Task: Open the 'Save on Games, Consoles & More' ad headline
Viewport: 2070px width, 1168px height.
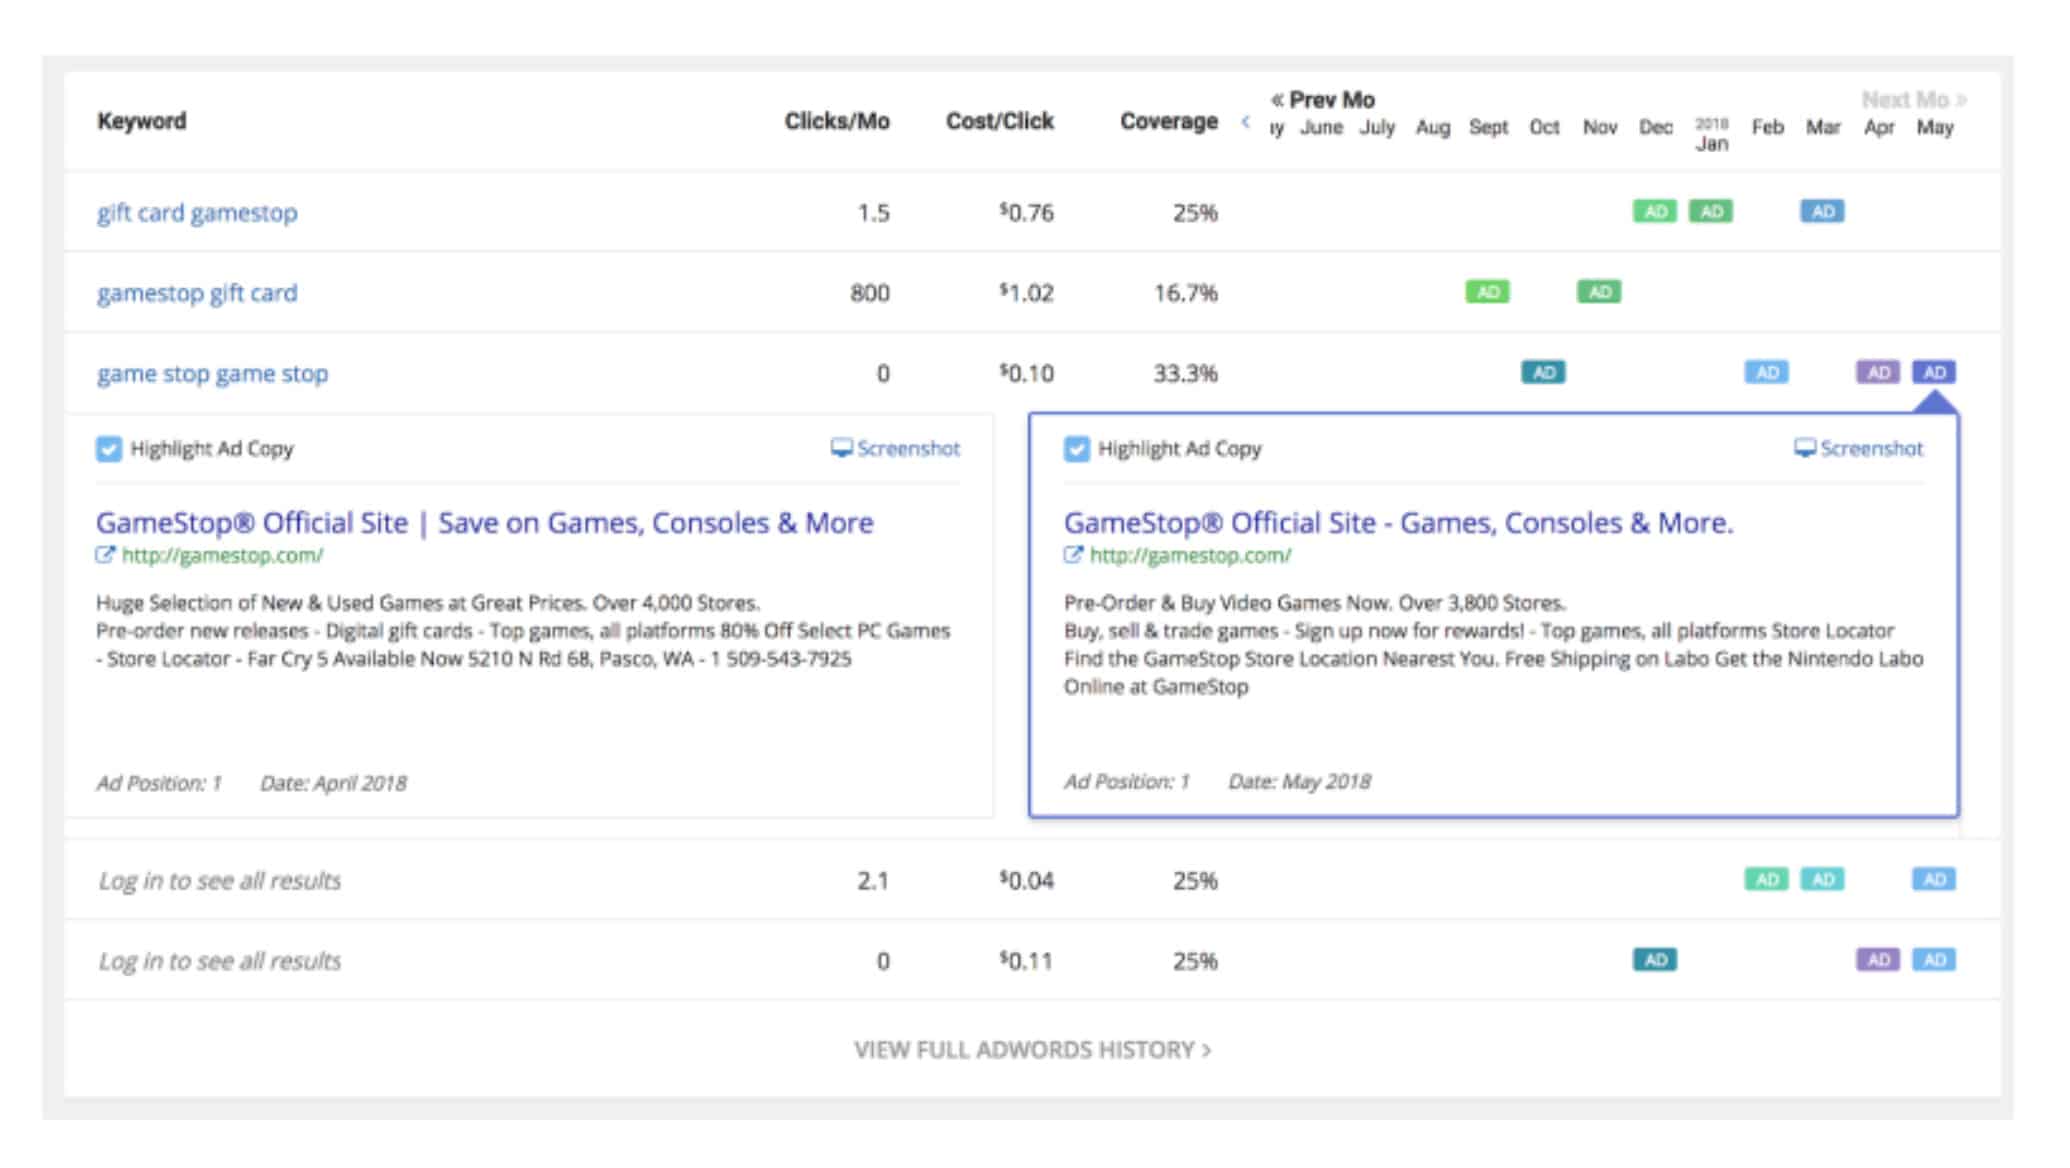Action: (x=485, y=523)
